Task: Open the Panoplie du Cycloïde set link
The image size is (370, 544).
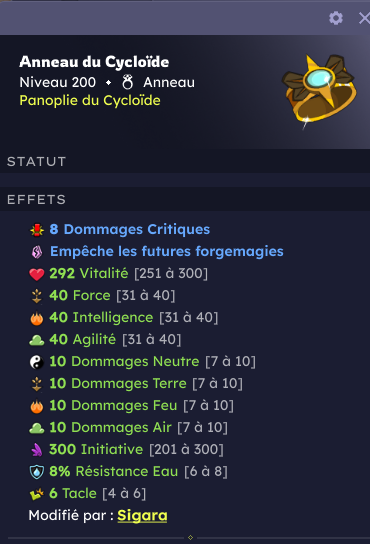Action: click(x=90, y=101)
